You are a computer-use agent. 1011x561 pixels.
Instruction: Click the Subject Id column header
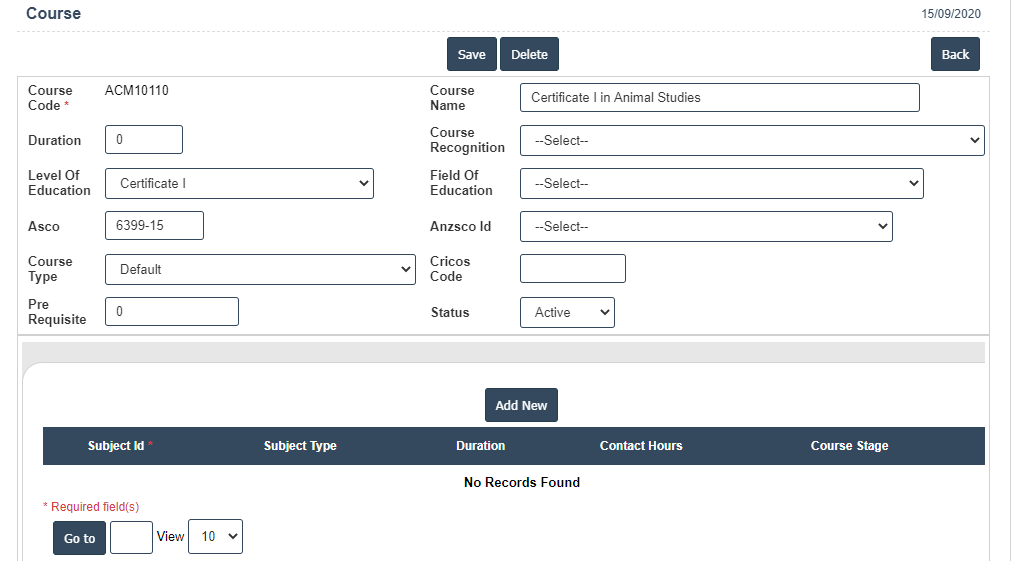click(118, 446)
